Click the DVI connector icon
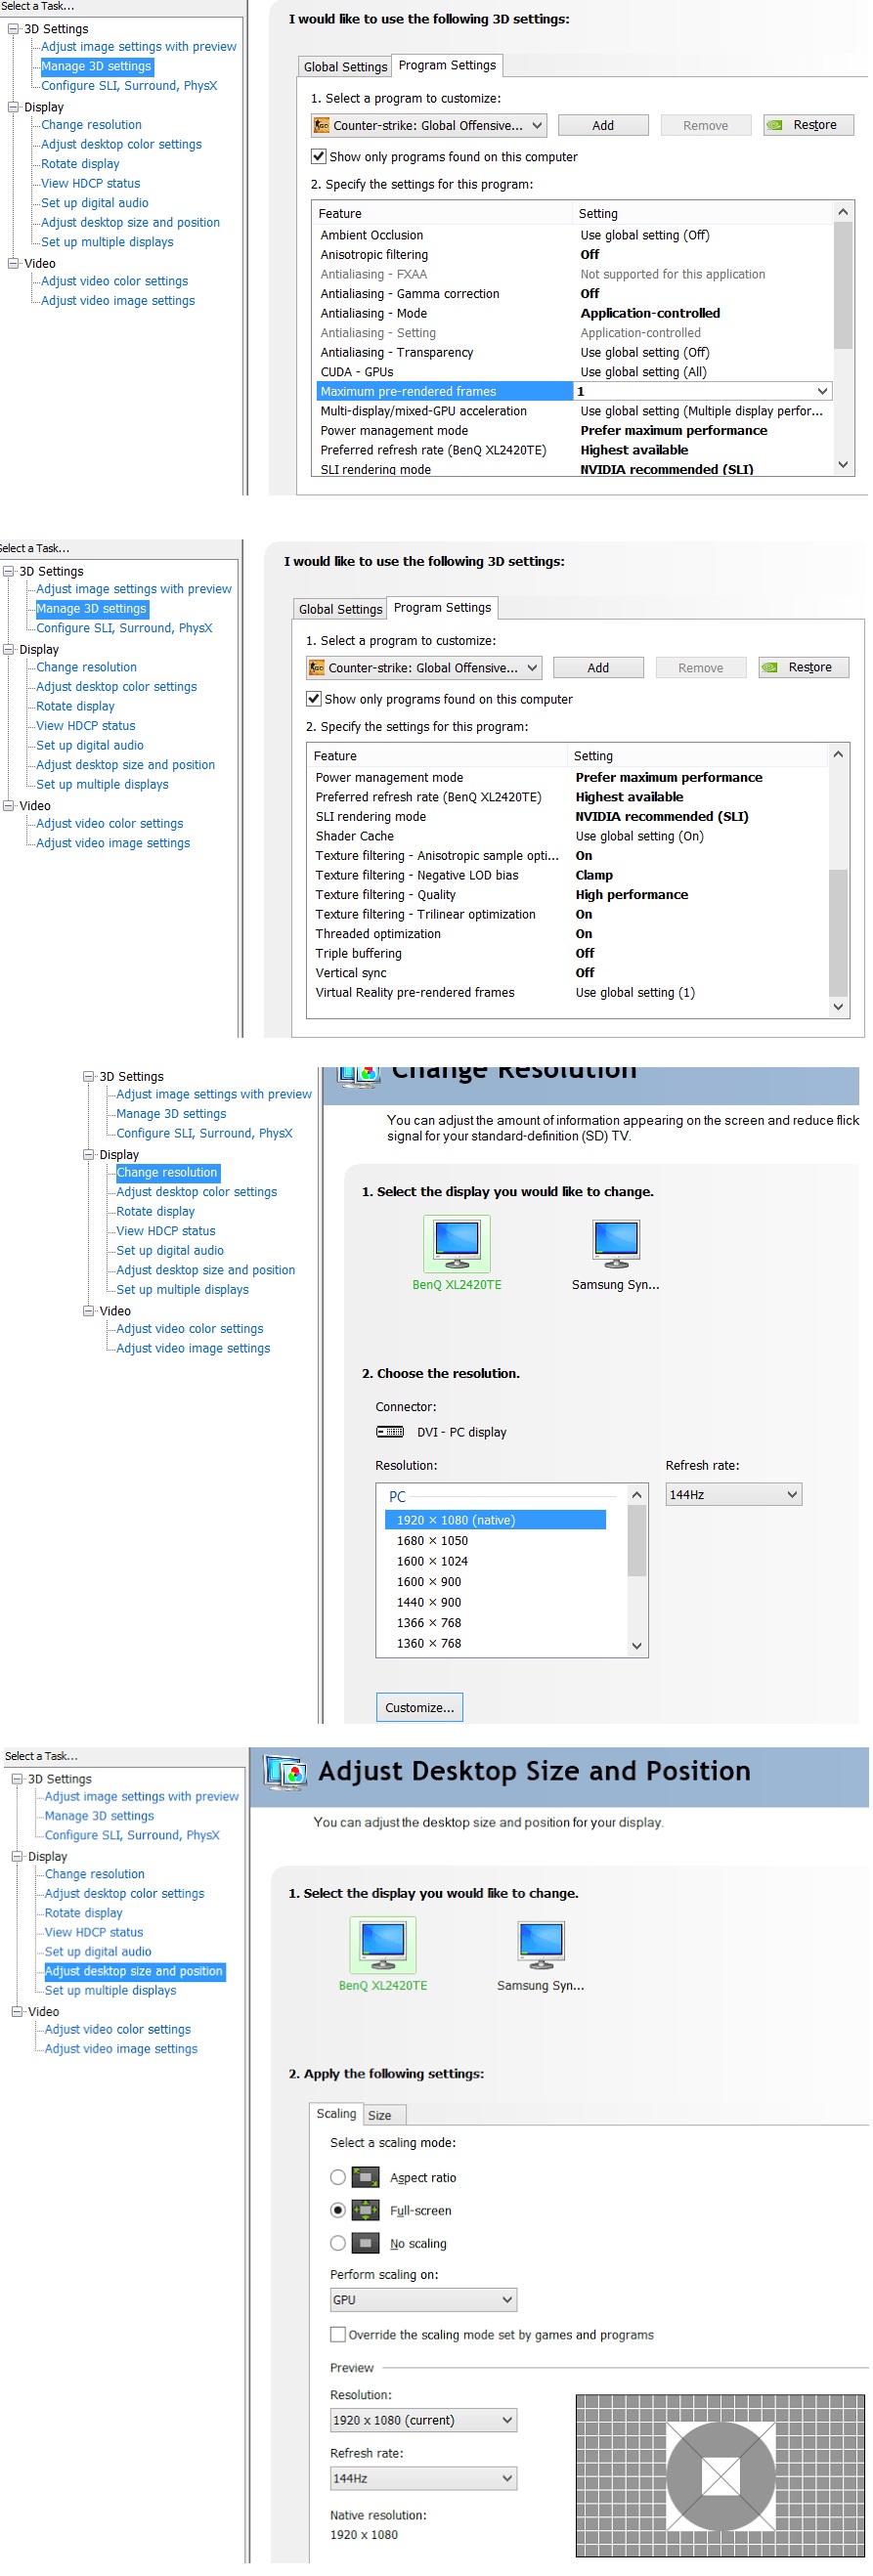Image resolution: width=873 pixels, height=2576 pixels. [x=390, y=1432]
